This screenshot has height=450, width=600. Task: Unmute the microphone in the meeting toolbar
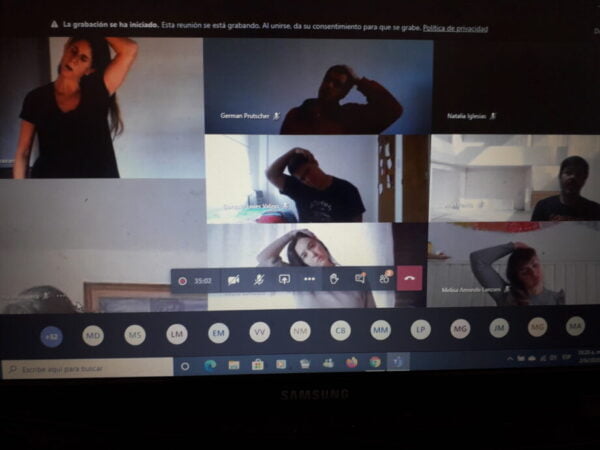tap(259, 280)
